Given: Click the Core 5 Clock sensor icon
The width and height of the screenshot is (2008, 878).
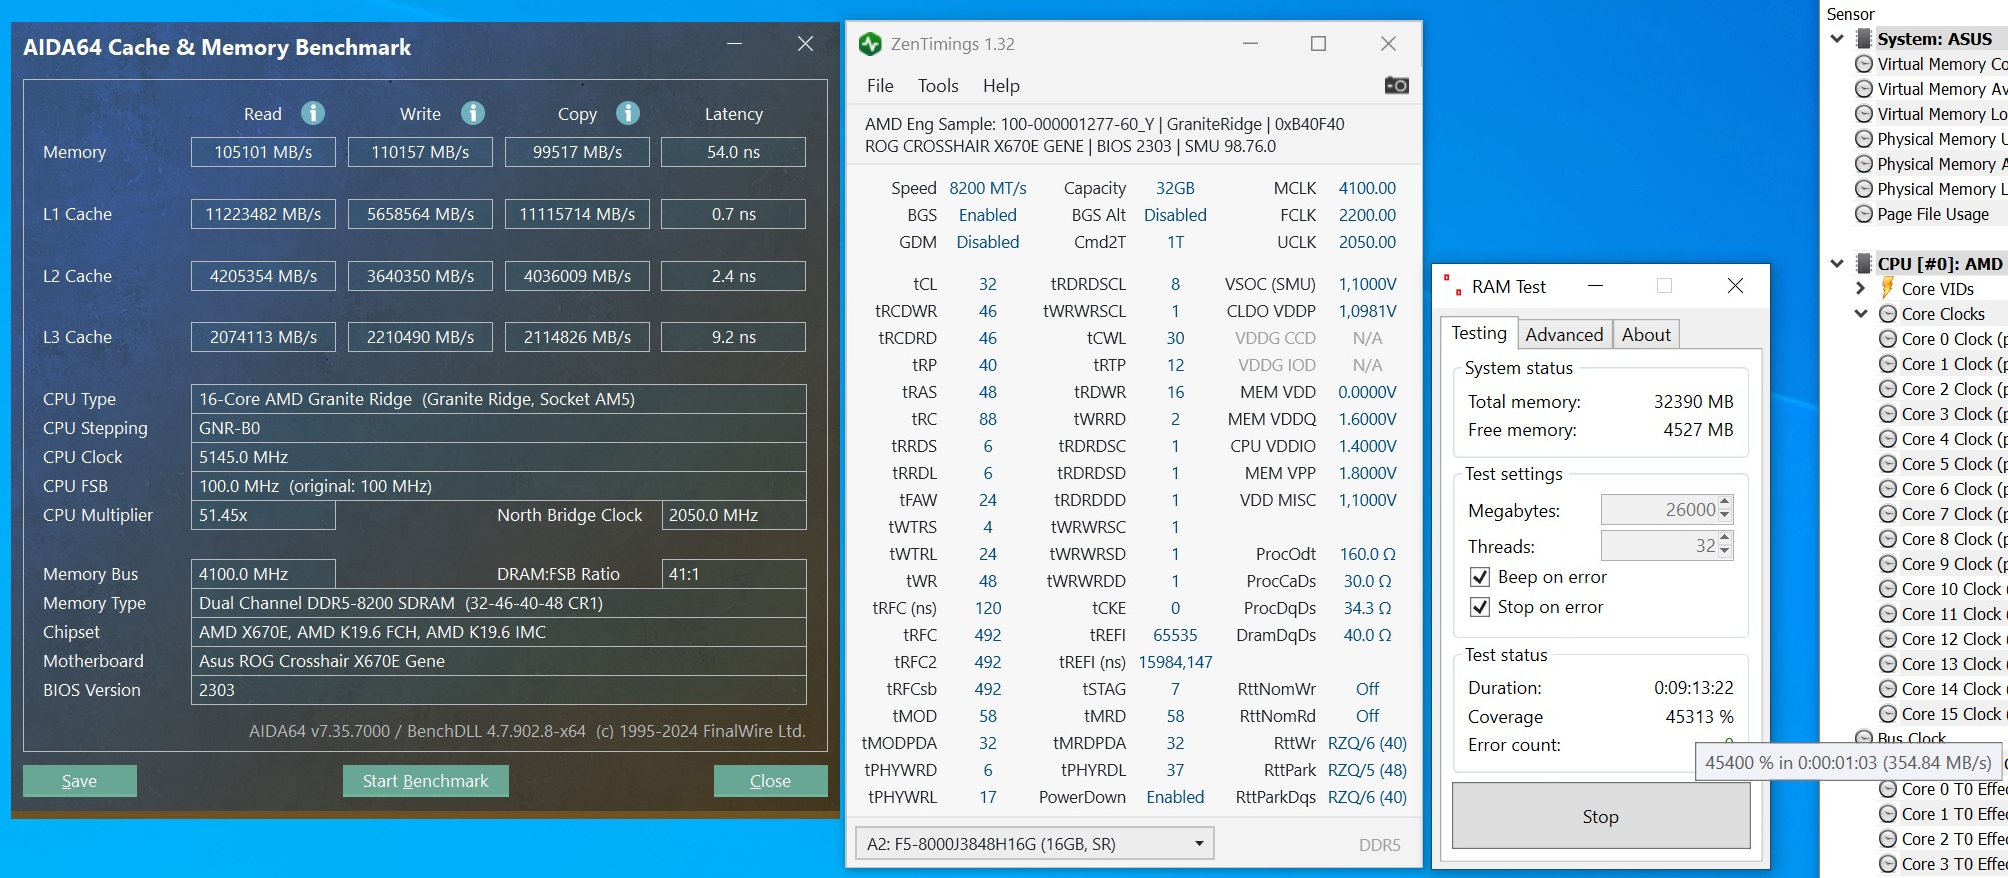Looking at the screenshot, I should click(1888, 464).
